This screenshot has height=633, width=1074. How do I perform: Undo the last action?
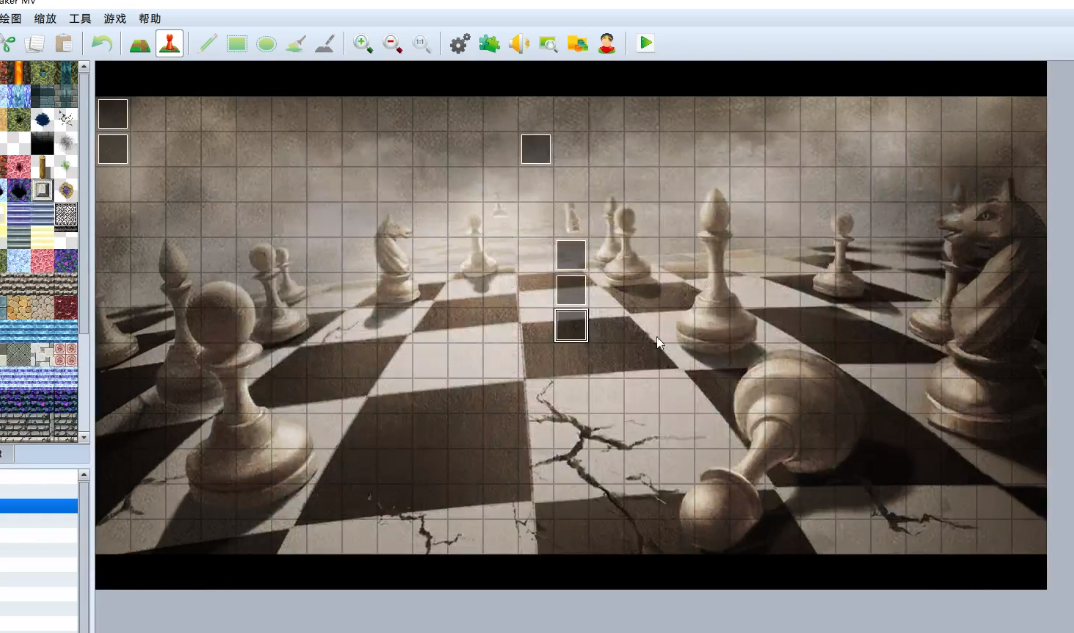pyautogui.click(x=101, y=44)
